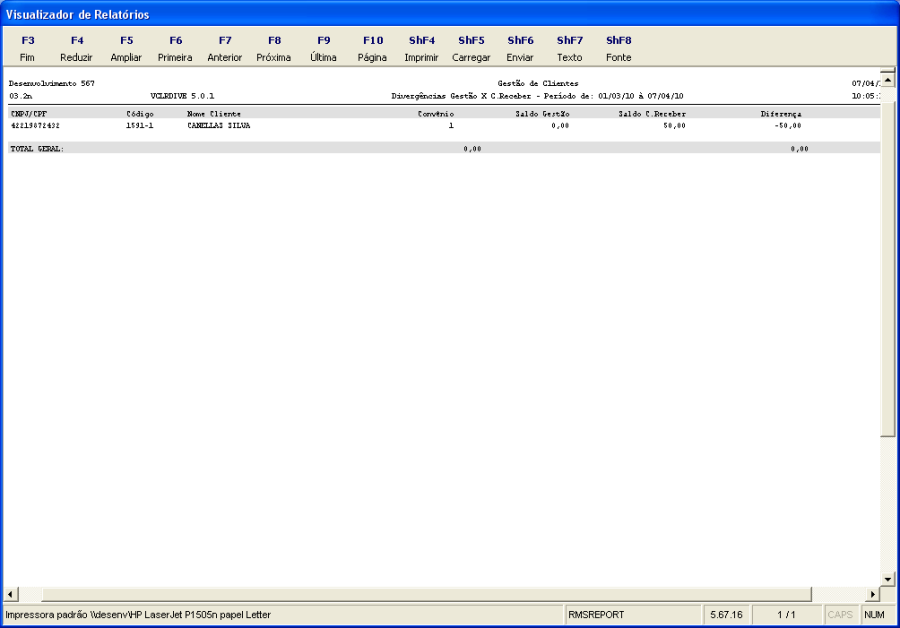Click the Desenvolvimento 567 header text
The image size is (900, 628).
[x=52, y=83]
